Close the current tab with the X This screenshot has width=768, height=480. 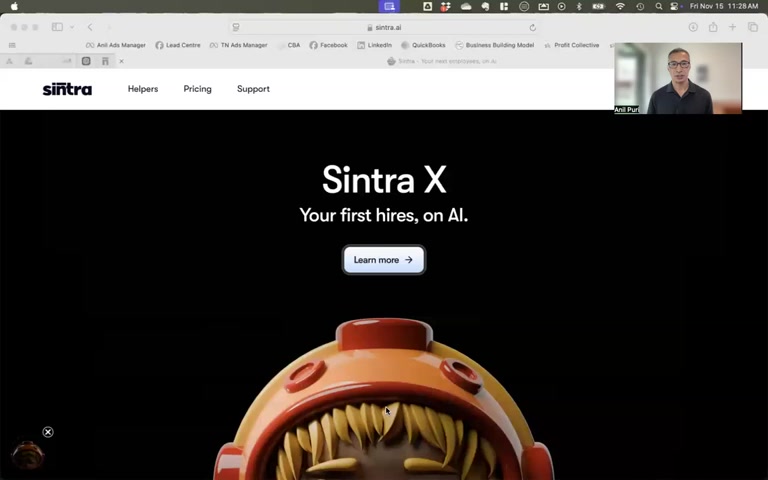(121, 61)
